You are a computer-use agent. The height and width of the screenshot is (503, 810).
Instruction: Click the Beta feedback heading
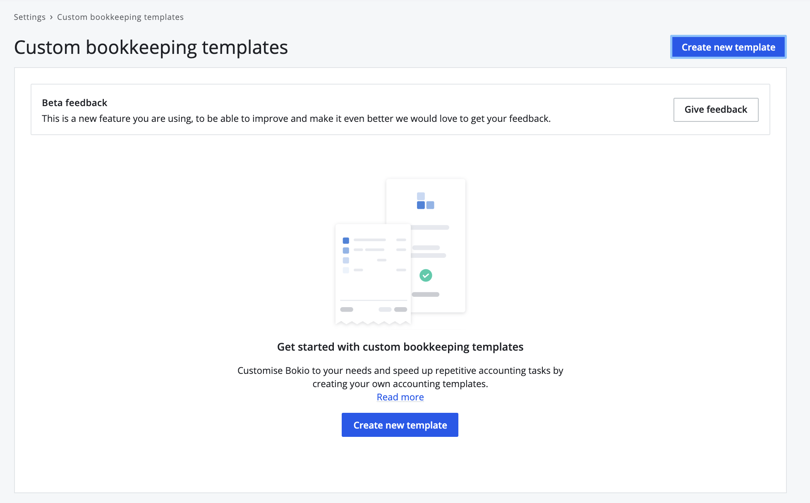tap(74, 102)
